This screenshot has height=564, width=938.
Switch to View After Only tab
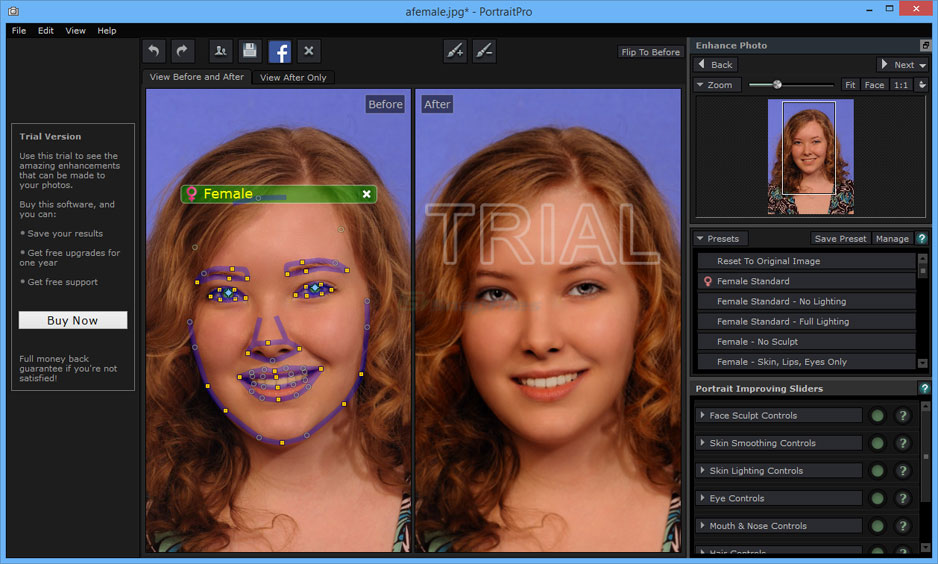pos(293,78)
